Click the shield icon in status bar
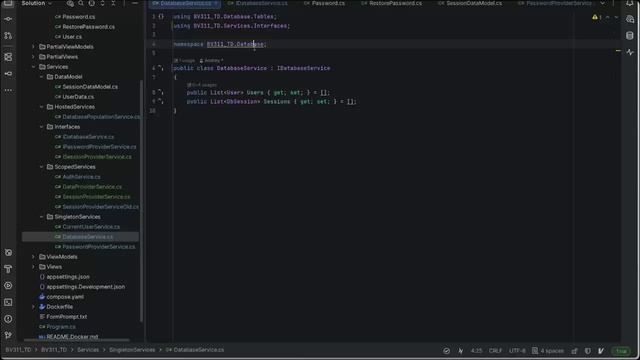The height and width of the screenshot is (360, 640). (588, 351)
